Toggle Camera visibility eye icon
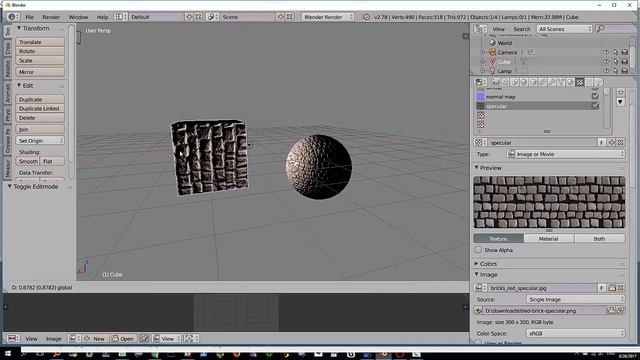Image resolution: width=640 pixels, height=360 pixels. pos(606,52)
